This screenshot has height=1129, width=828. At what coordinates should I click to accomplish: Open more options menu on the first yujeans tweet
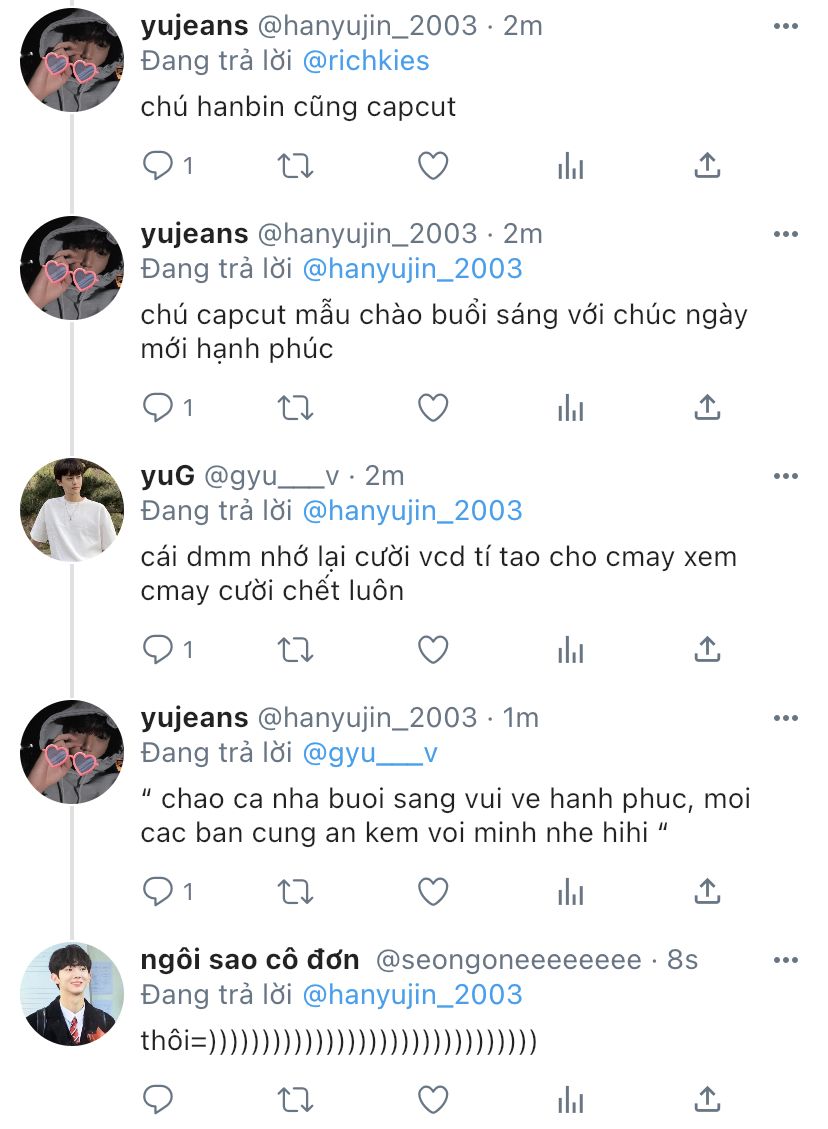coord(786,26)
